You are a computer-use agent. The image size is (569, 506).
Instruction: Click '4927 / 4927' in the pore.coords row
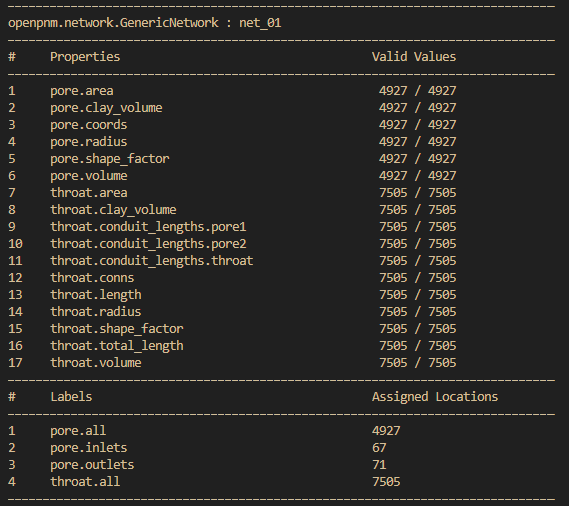[x=417, y=125]
